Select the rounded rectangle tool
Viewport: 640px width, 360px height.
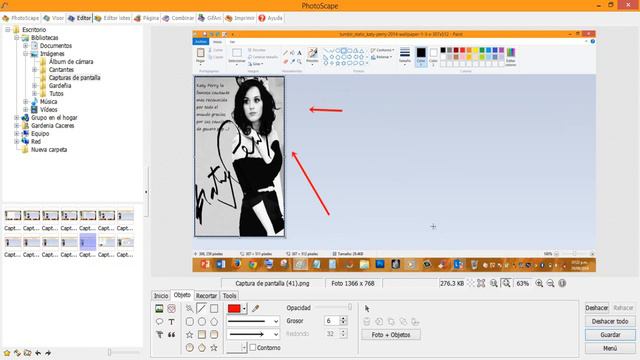click(x=189, y=322)
